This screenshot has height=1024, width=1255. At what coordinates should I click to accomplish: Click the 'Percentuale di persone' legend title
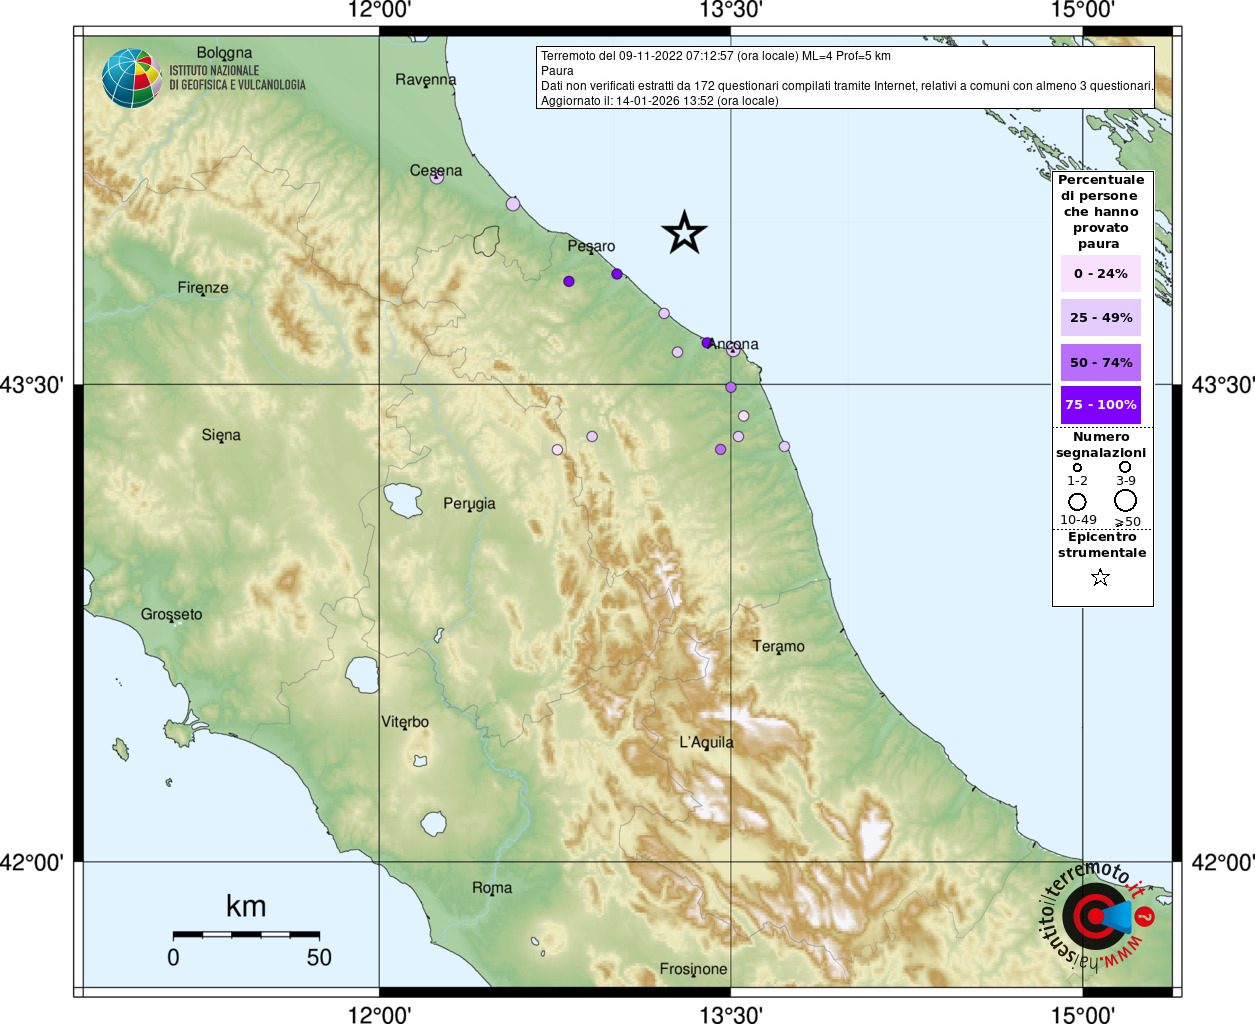[1101, 212]
